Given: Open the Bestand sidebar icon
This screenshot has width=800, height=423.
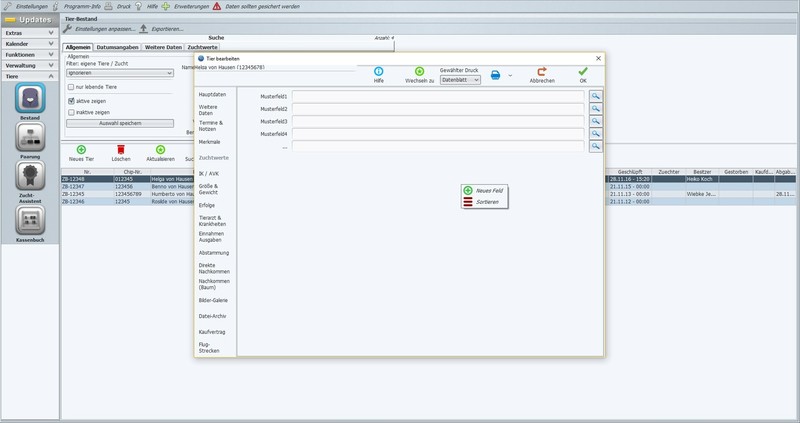Looking at the screenshot, I should 30,98.
